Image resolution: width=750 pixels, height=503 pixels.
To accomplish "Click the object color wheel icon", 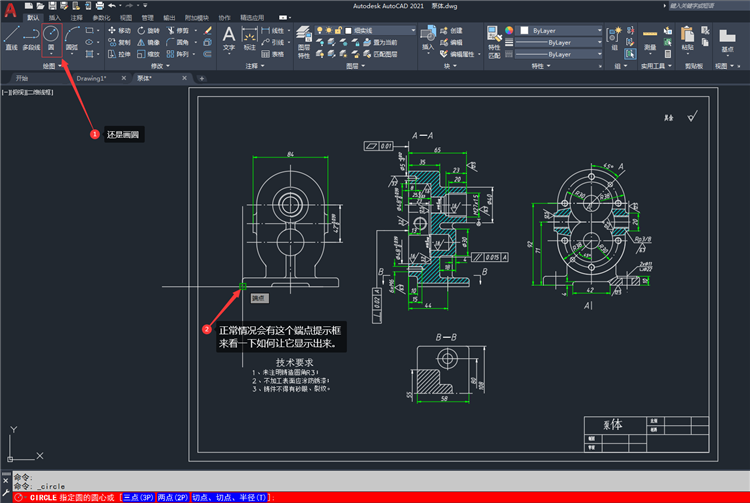I will point(509,30).
